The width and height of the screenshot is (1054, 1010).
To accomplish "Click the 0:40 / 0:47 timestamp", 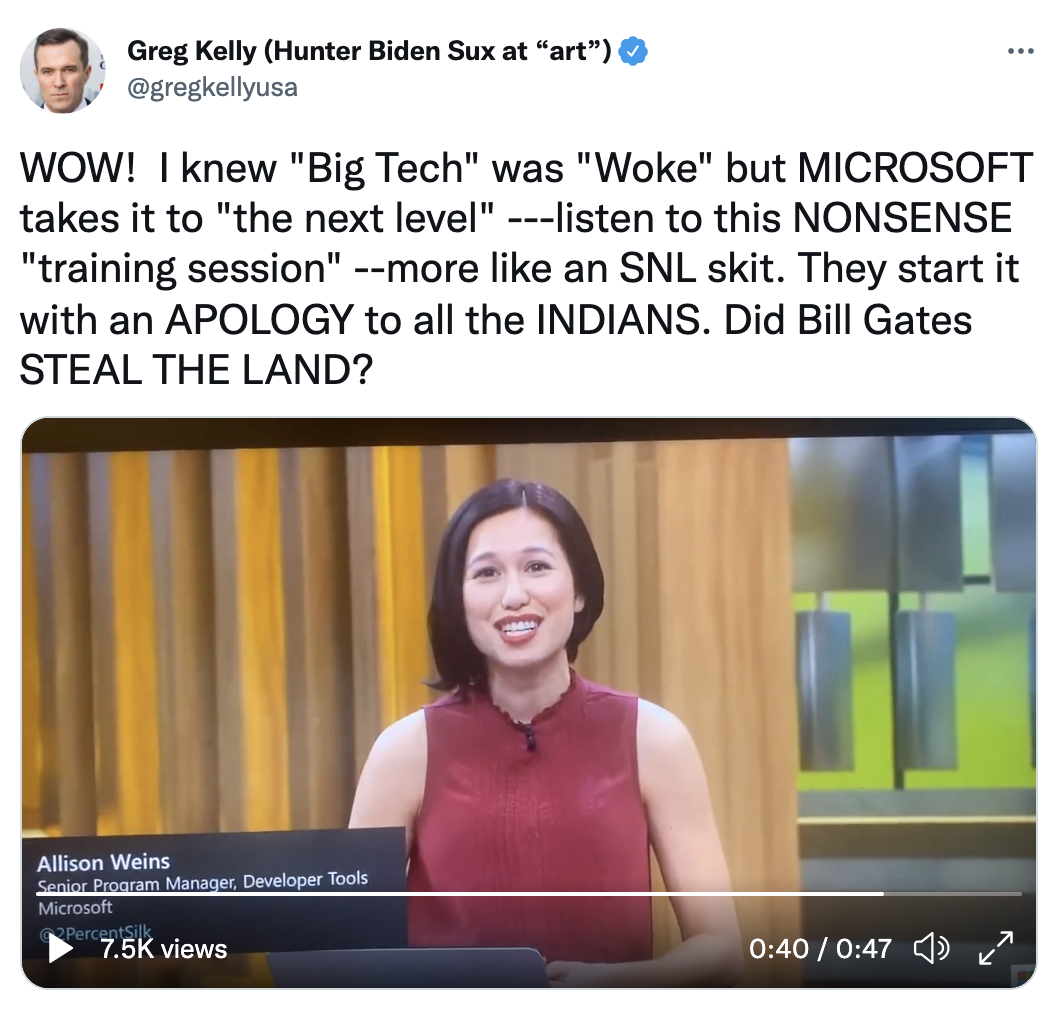I will click(820, 949).
